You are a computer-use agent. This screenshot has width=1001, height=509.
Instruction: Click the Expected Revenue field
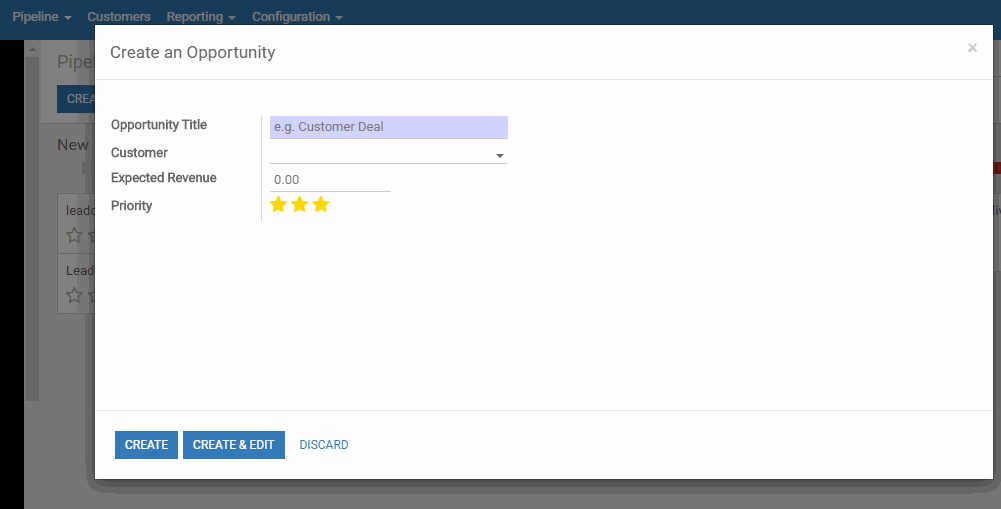330,180
